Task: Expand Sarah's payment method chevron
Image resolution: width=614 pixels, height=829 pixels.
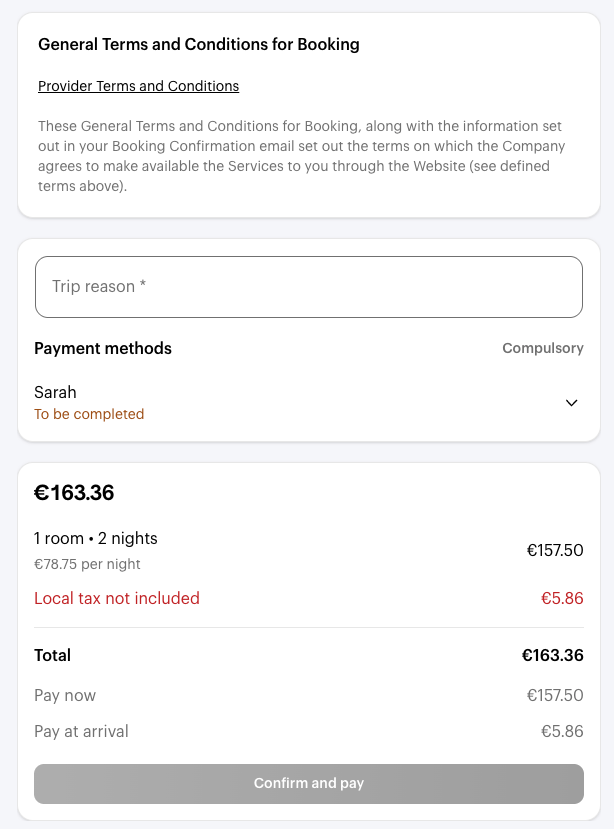Action: [x=571, y=403]
